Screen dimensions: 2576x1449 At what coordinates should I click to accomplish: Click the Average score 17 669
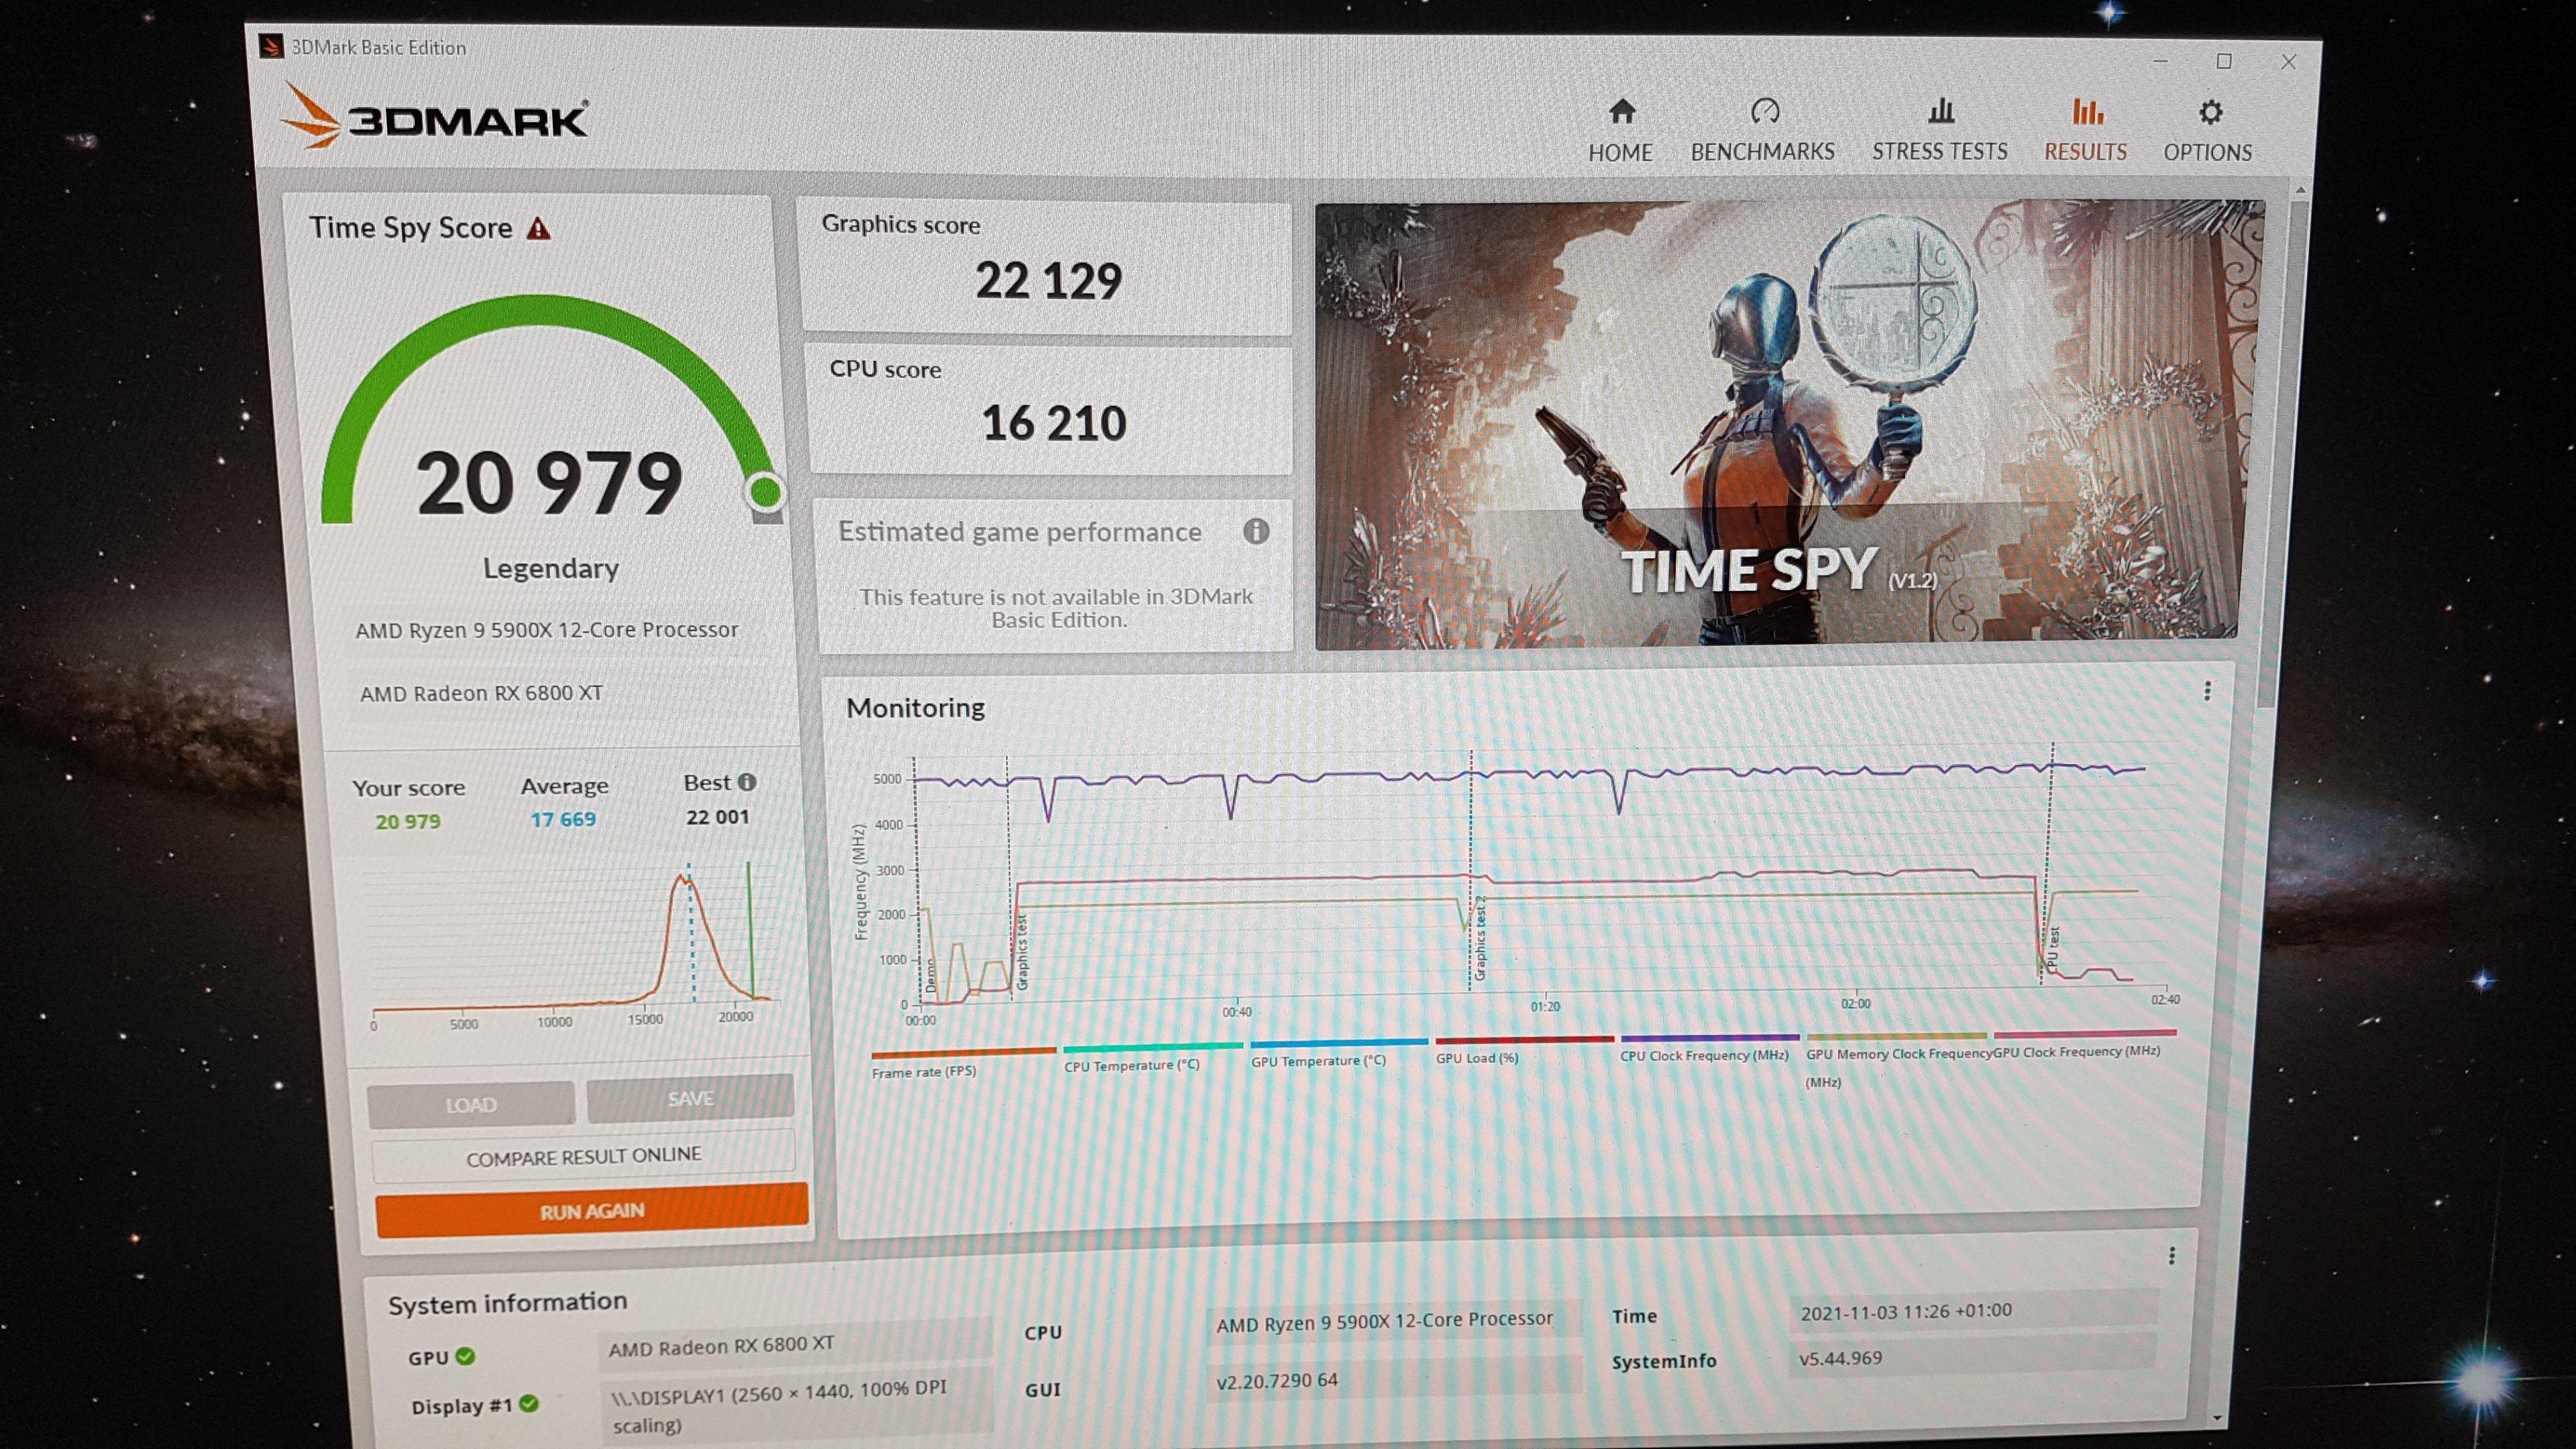(563, 820)
